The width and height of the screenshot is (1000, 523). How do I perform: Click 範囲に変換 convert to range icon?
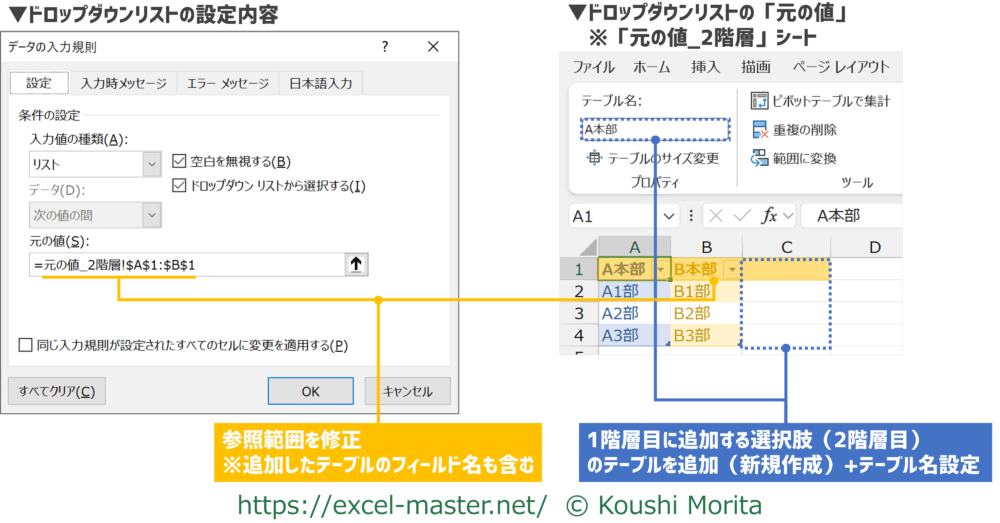758,158
